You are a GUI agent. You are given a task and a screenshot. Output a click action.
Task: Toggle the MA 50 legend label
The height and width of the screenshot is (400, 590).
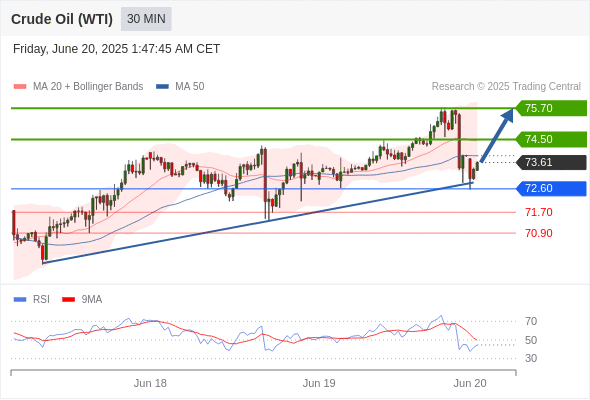[x=190, y=87]
